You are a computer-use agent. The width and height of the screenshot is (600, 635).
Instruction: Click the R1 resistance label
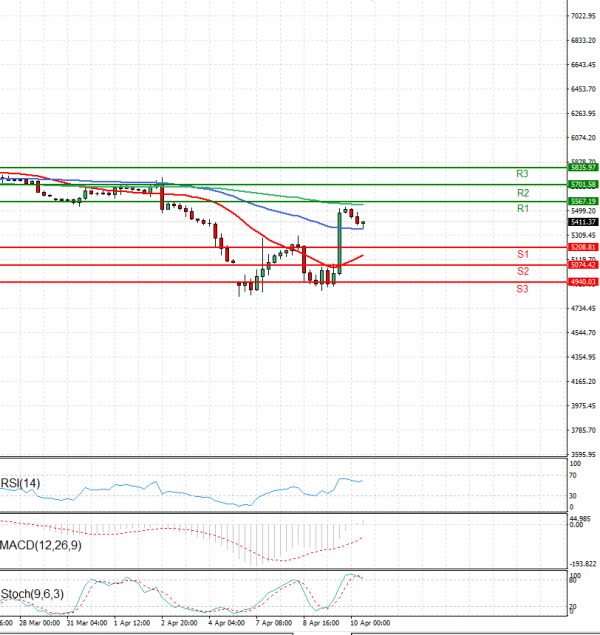523,209
